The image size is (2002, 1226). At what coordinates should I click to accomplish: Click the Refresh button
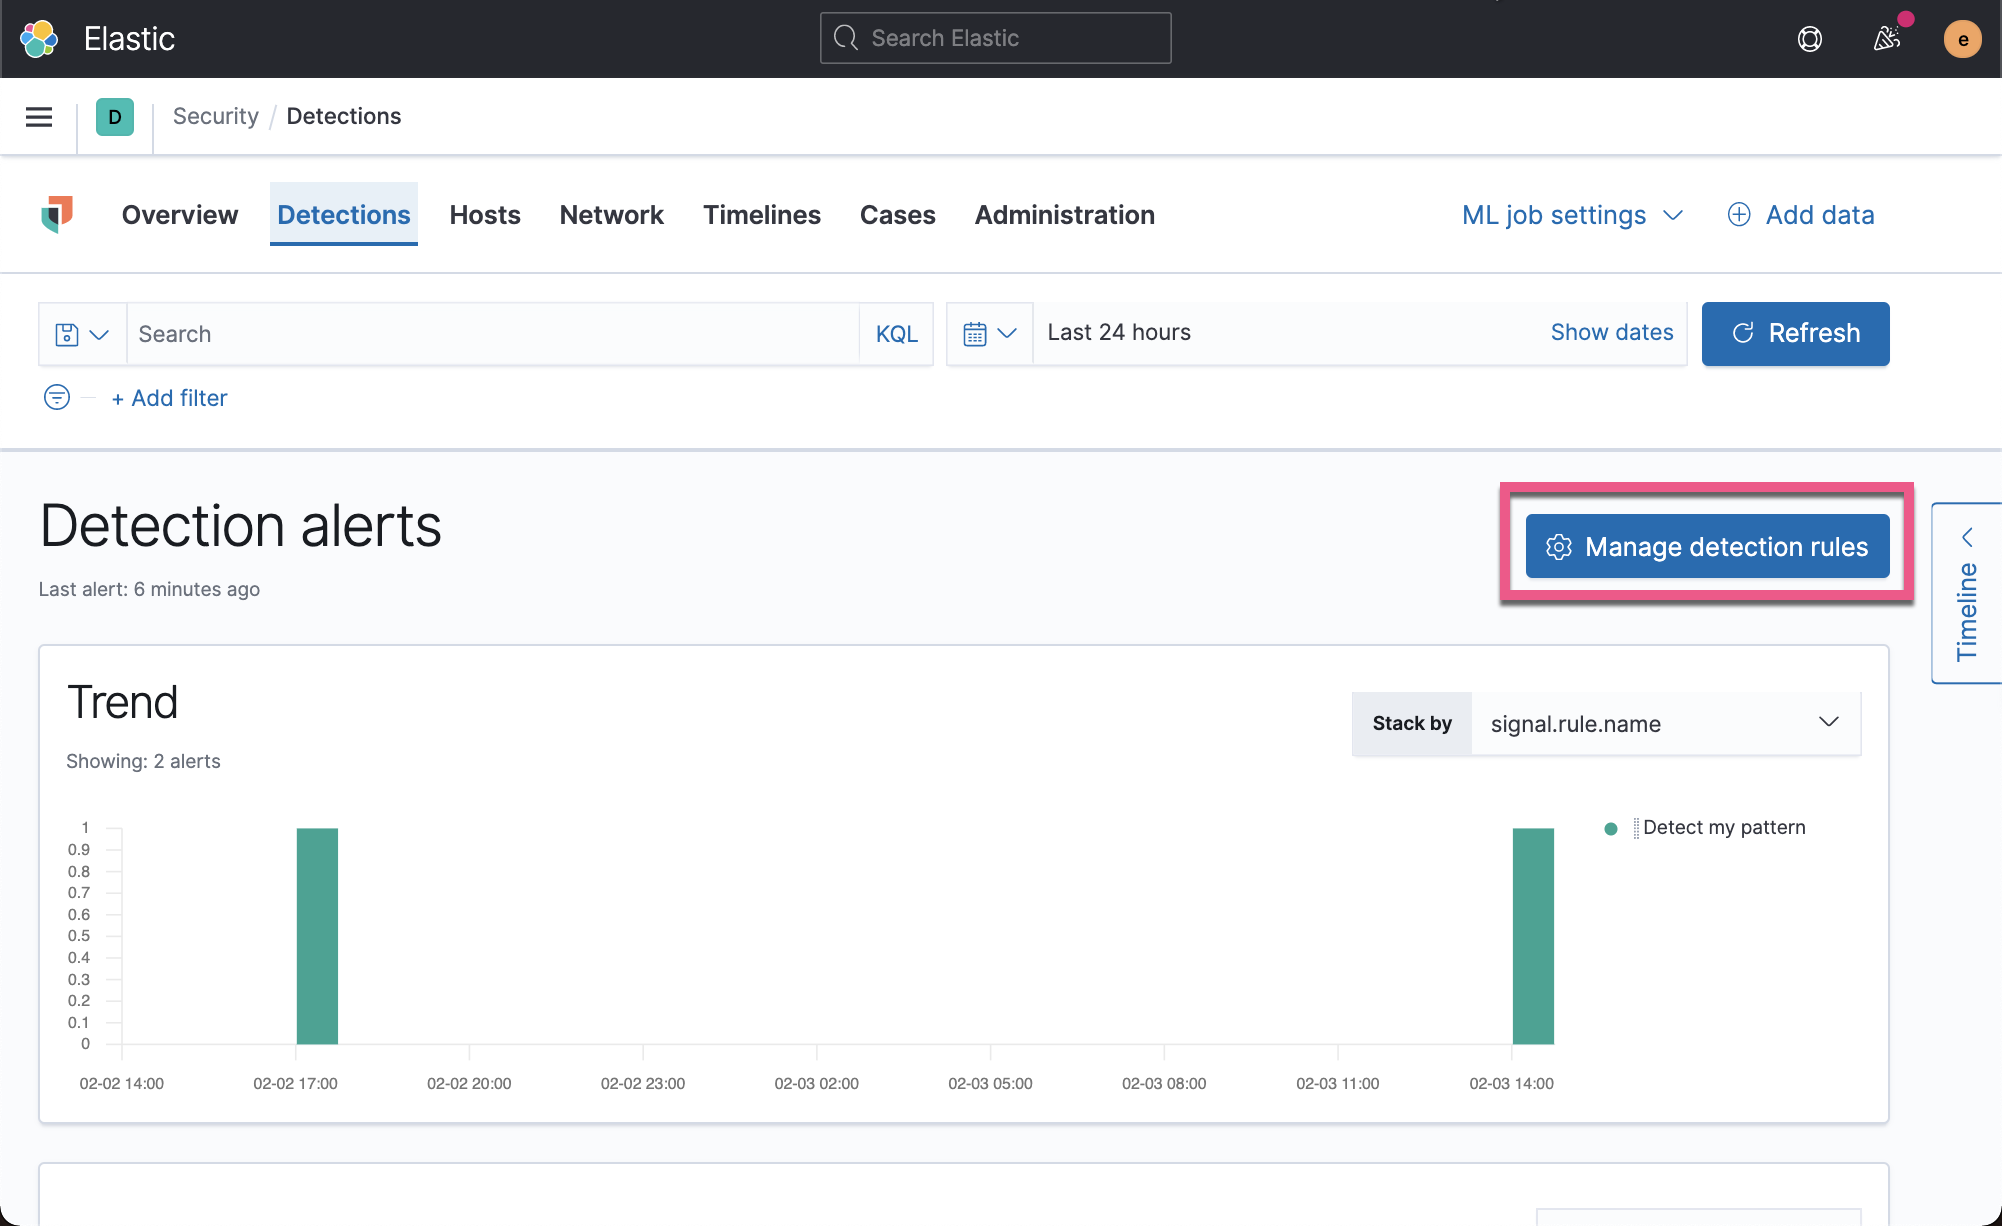coord(1795,333)
